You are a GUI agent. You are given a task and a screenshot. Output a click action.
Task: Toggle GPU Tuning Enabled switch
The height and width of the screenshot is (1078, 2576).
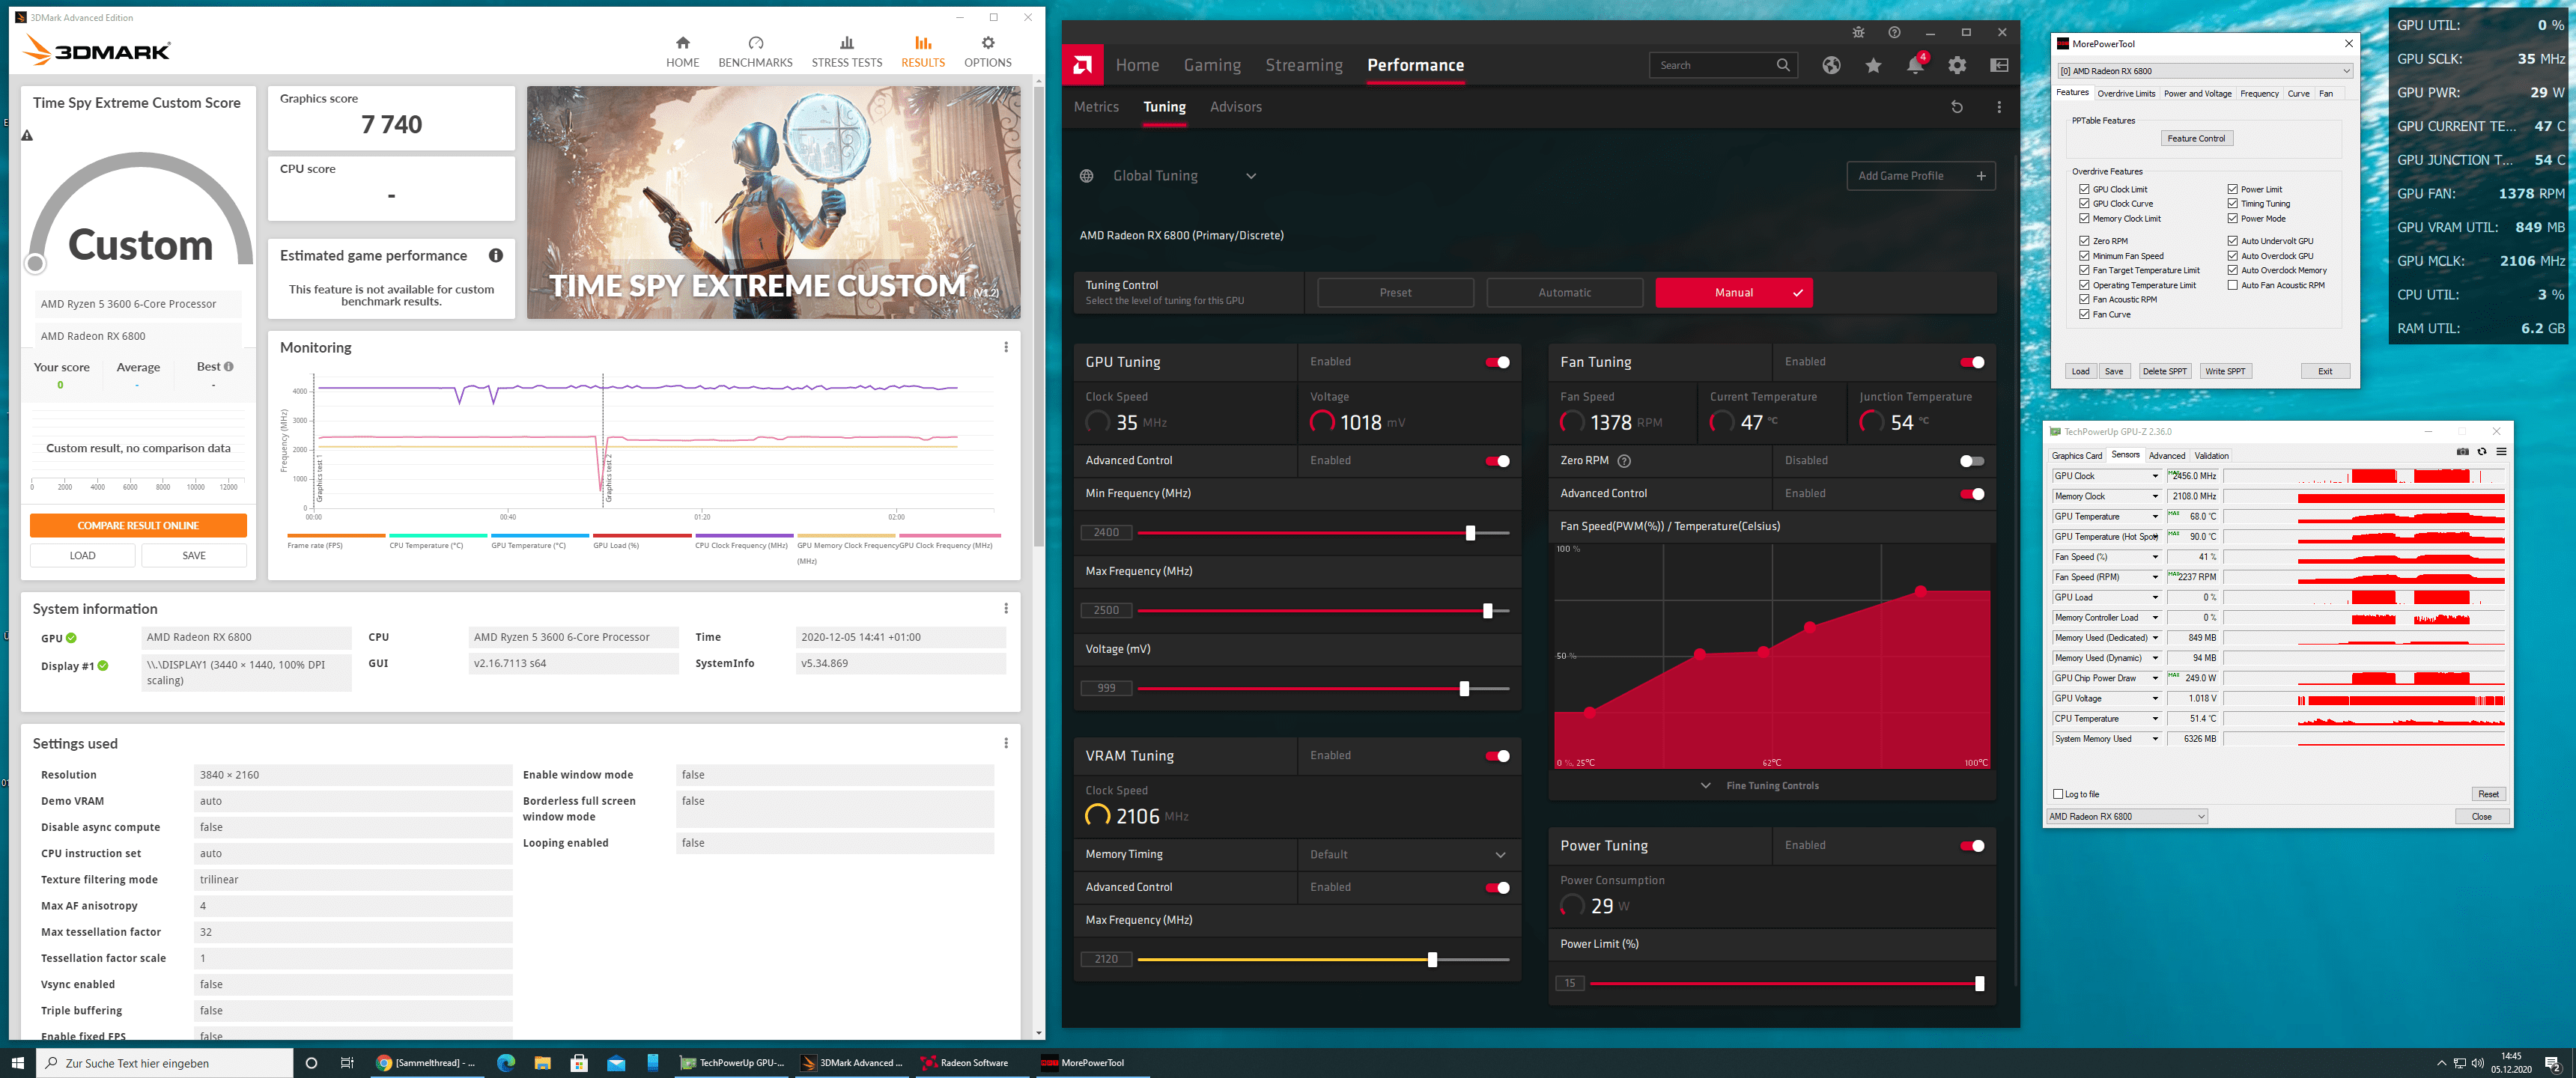point(1497,362)
